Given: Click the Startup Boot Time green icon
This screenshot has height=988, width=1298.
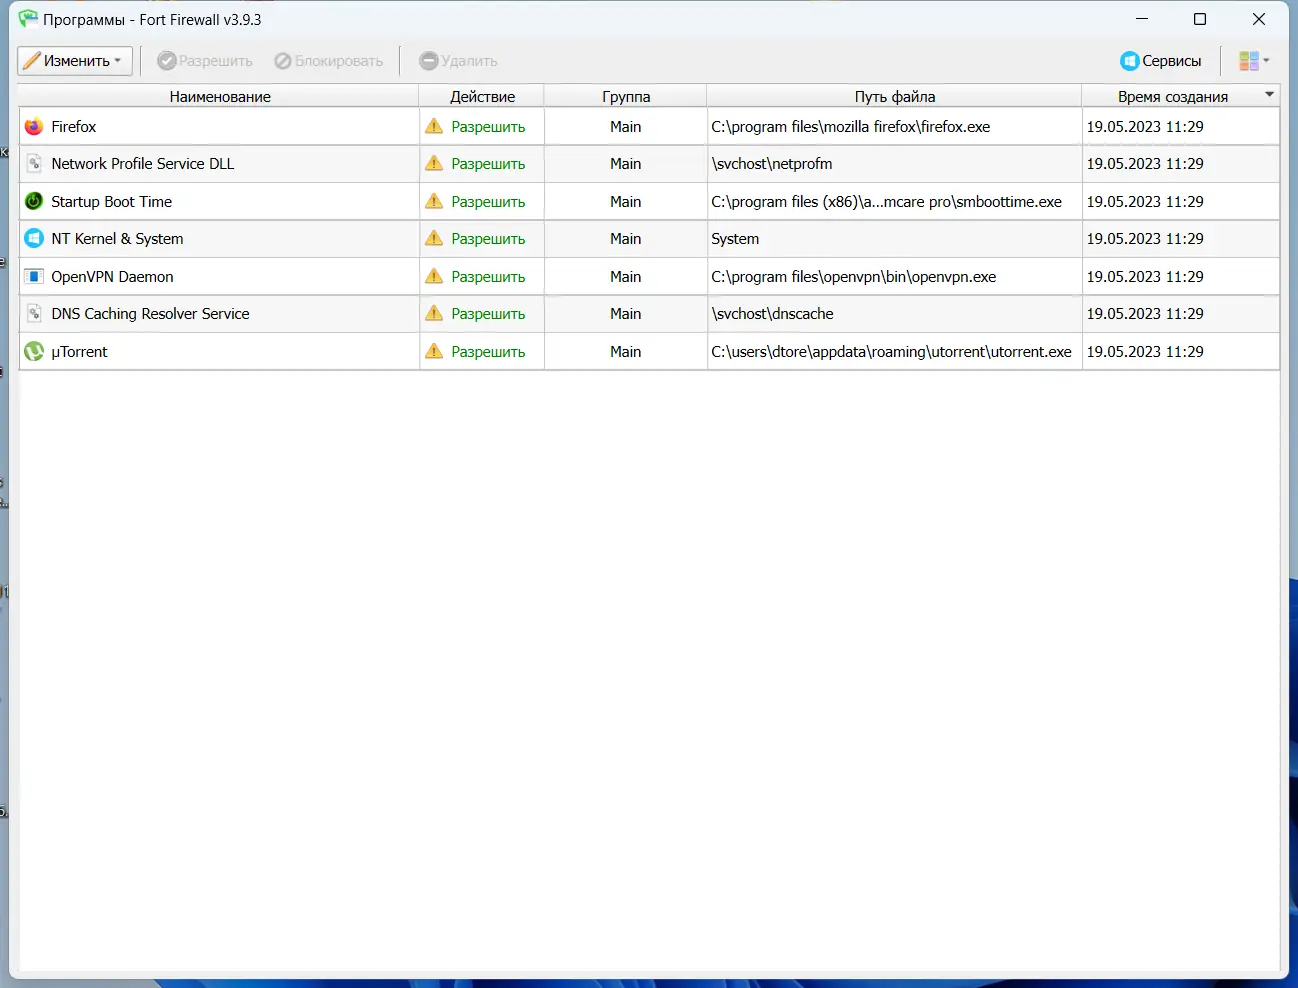Looking at the screenshot, I should tap(34, 201).
